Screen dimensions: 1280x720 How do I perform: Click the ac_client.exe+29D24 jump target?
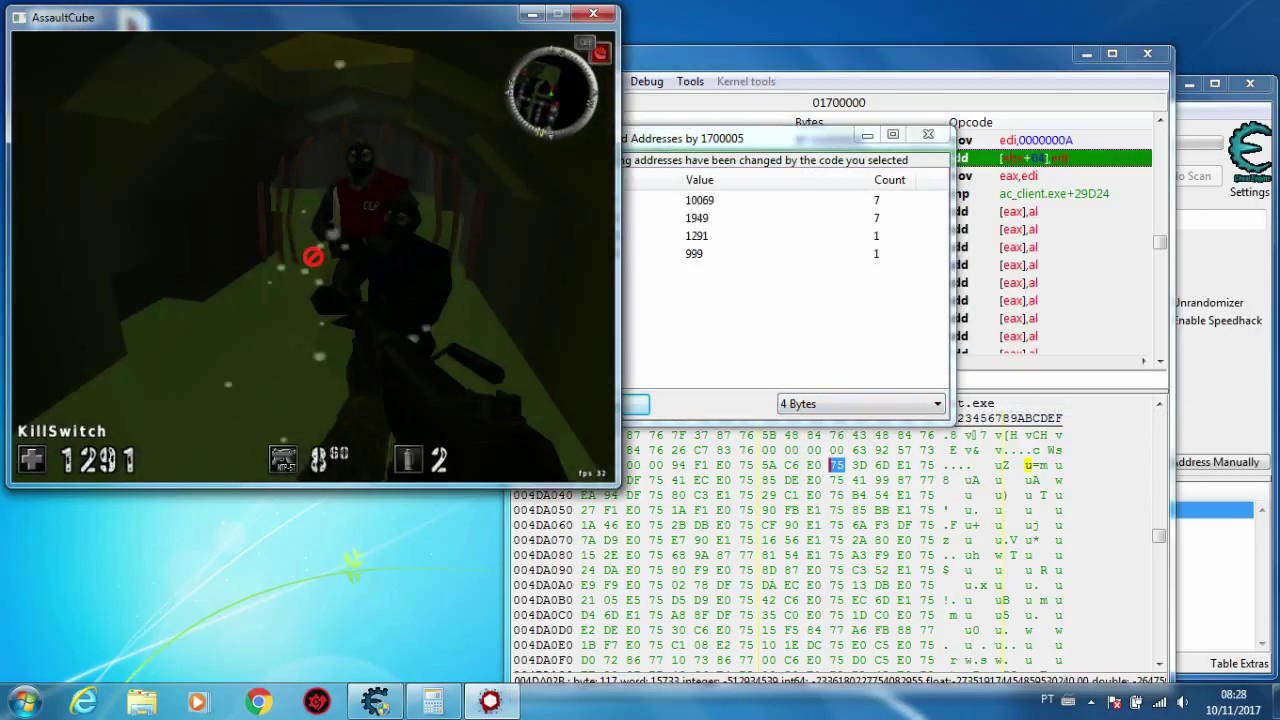pos(1053,194)
